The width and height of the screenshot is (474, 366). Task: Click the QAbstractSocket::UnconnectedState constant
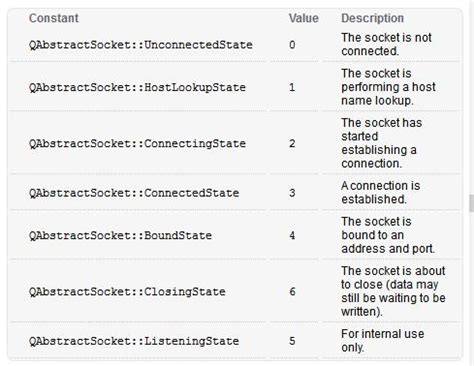click(x=141, y=45)
